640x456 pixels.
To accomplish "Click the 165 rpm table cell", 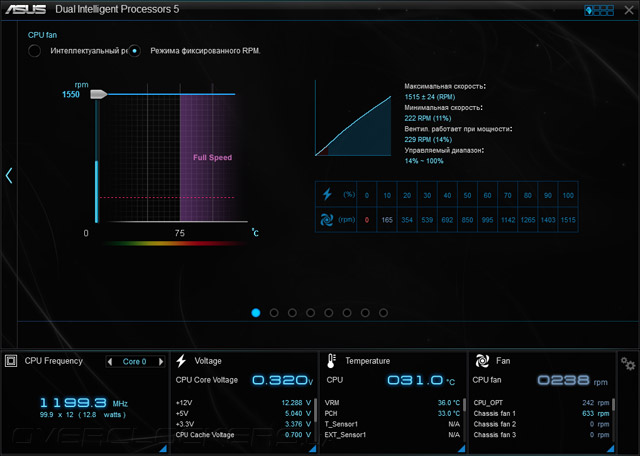I will tap(387, 220).
